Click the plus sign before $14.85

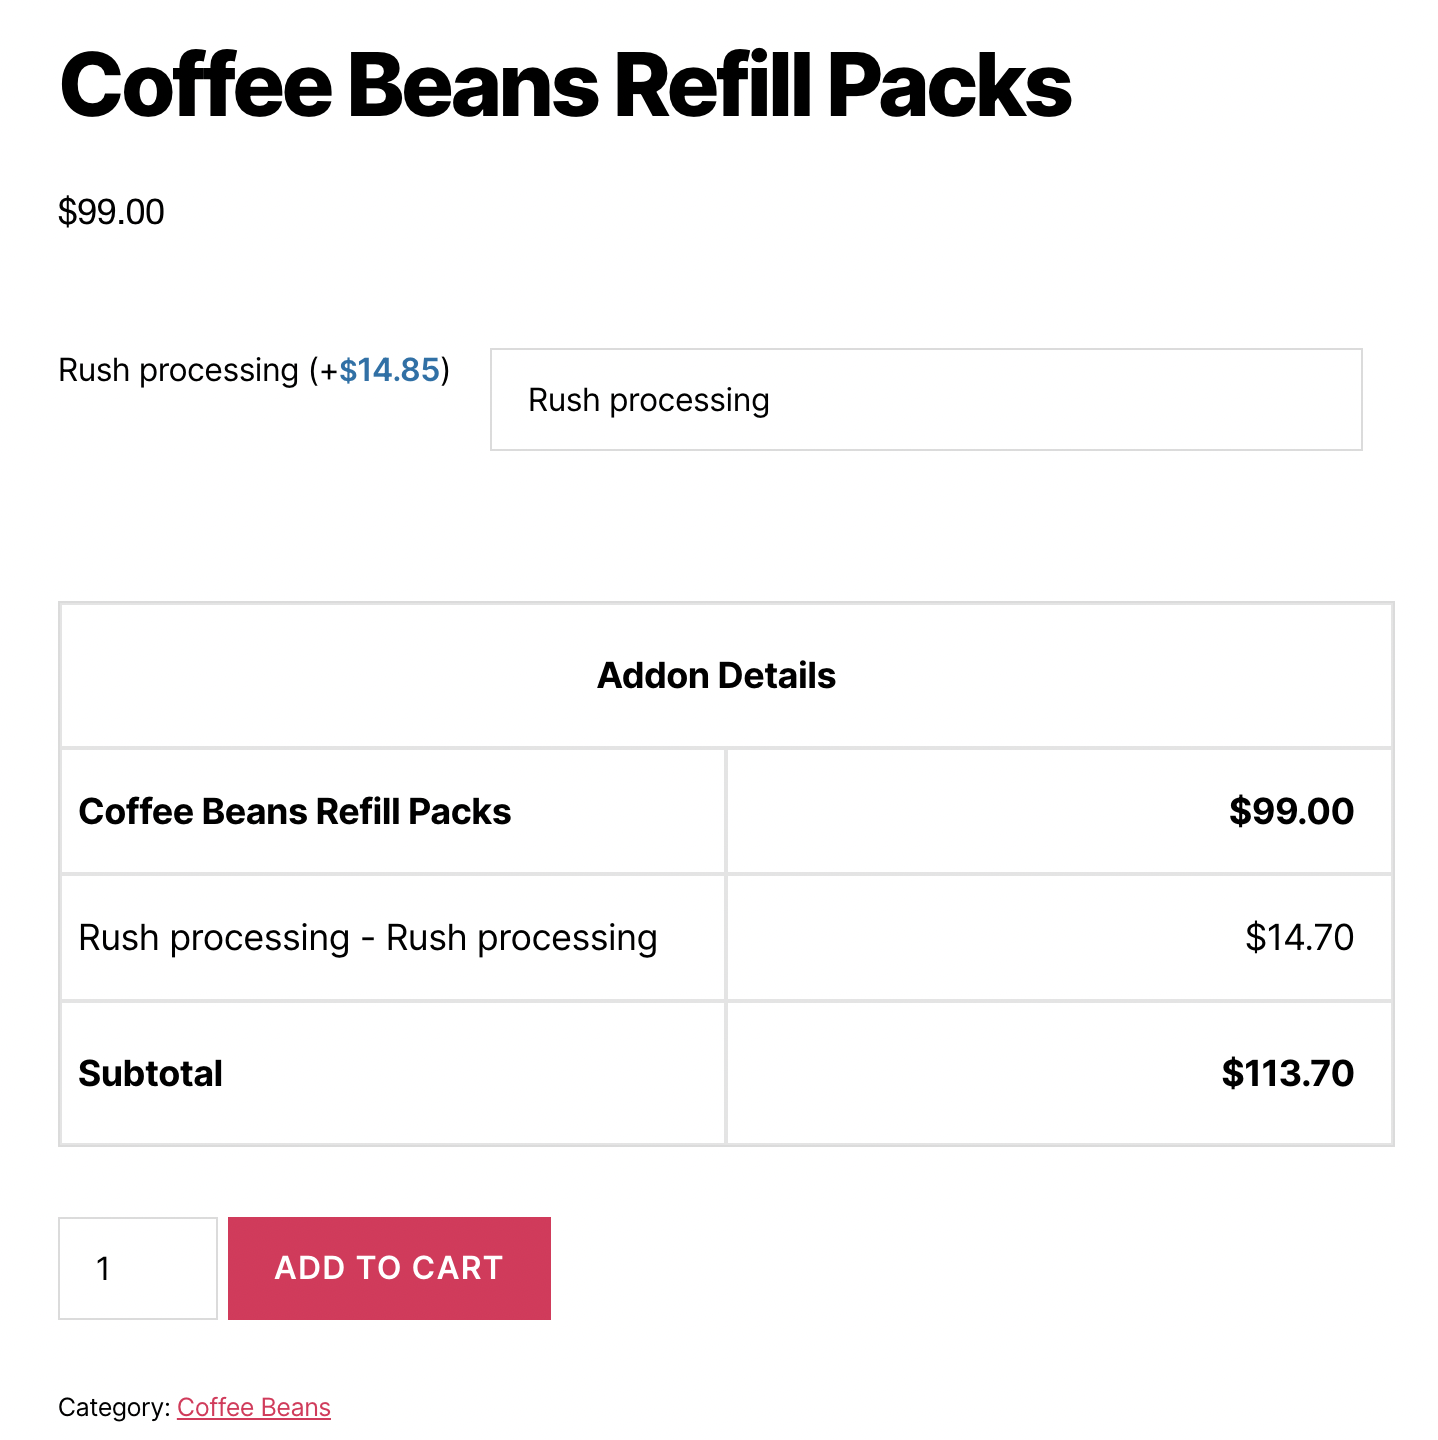coord(328,371)
